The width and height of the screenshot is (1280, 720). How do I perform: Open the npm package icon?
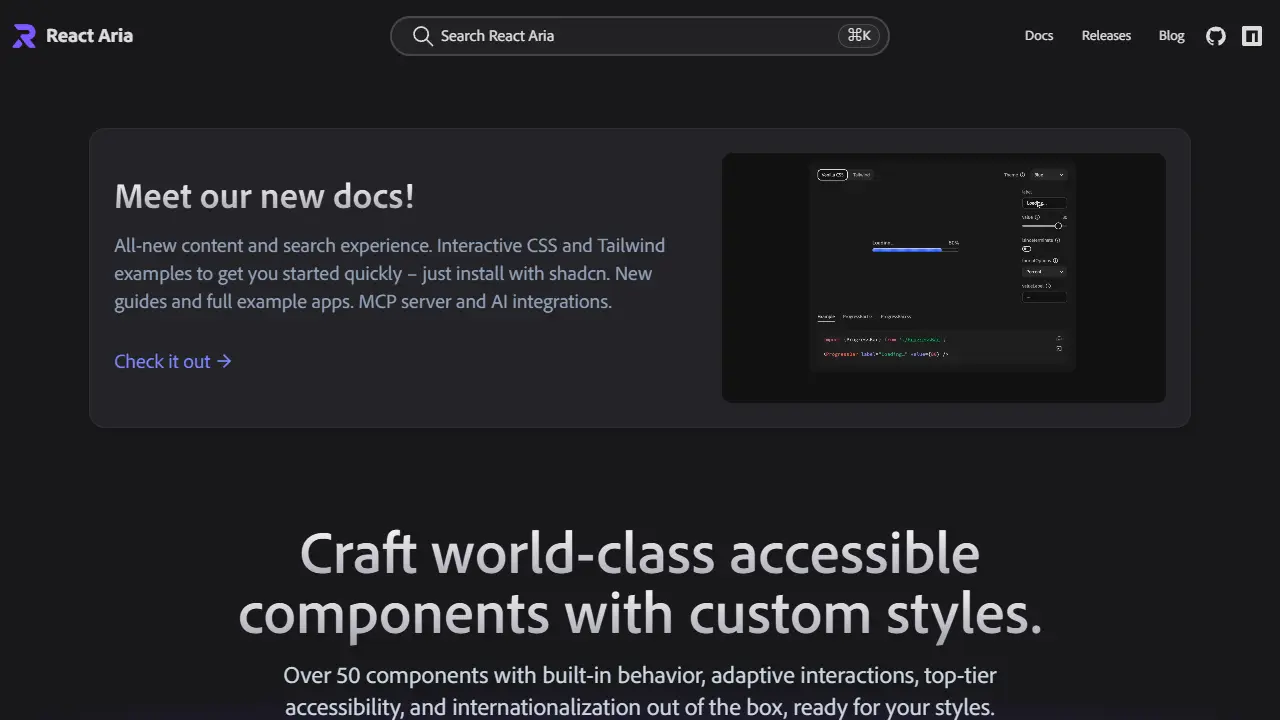click(x=1252, y=36)
